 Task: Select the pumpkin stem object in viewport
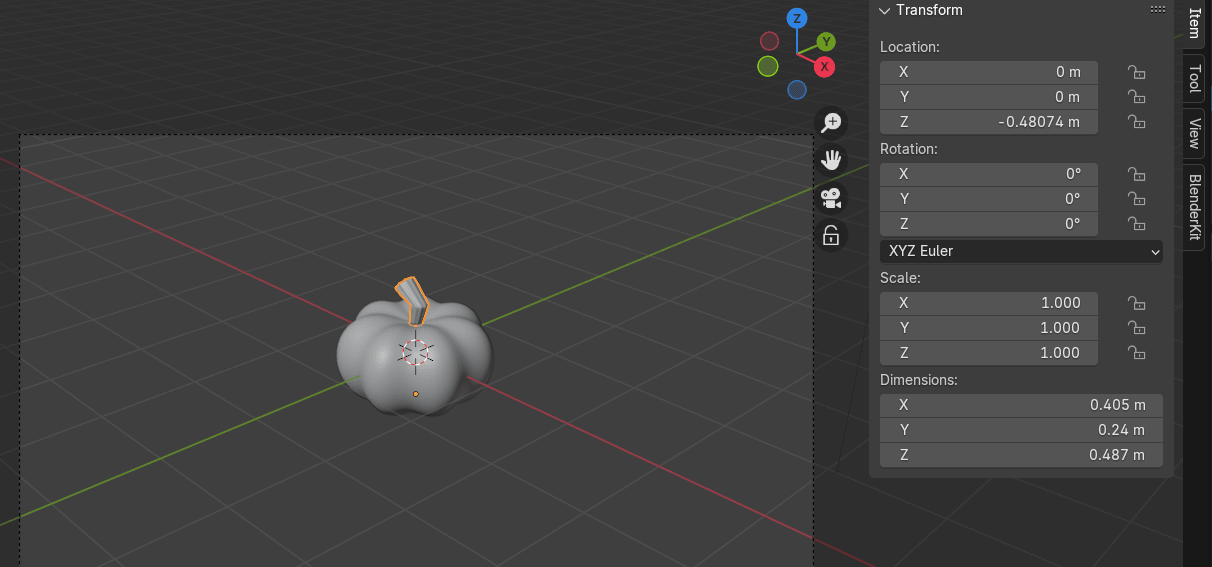[411, 300]
